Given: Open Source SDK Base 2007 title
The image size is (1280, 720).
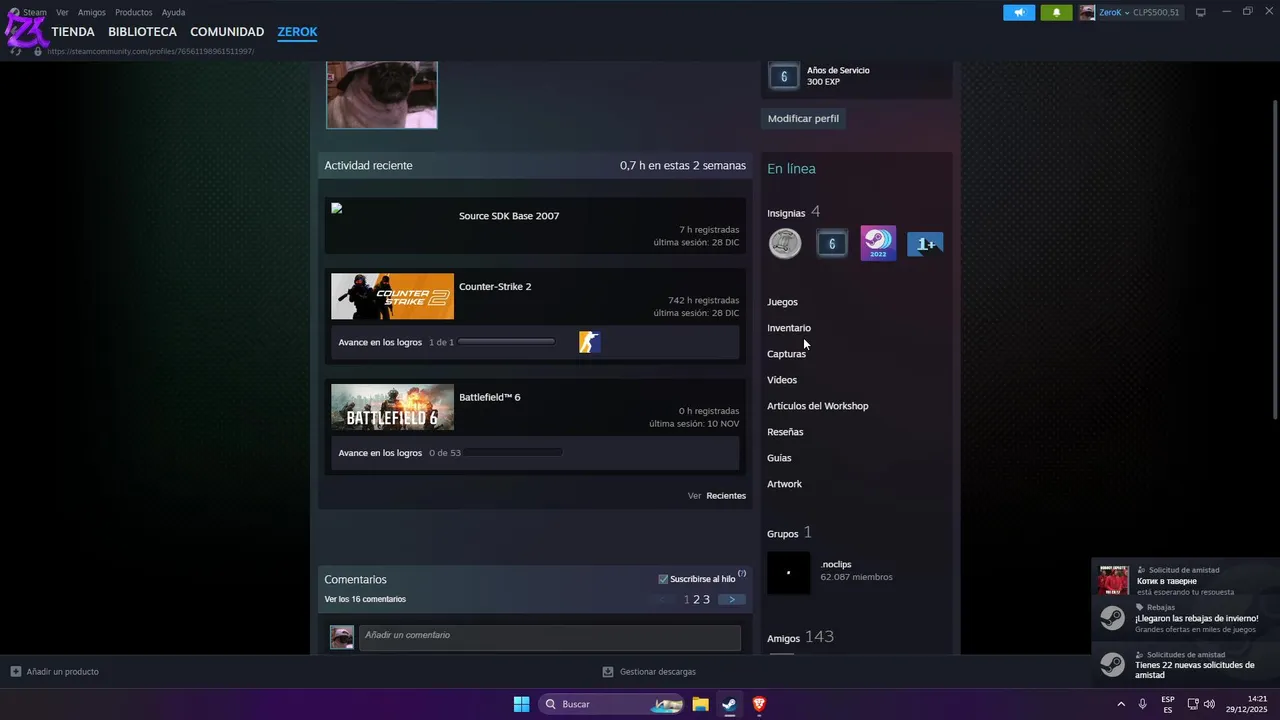Looking at the screenshot, I should 509,216.
